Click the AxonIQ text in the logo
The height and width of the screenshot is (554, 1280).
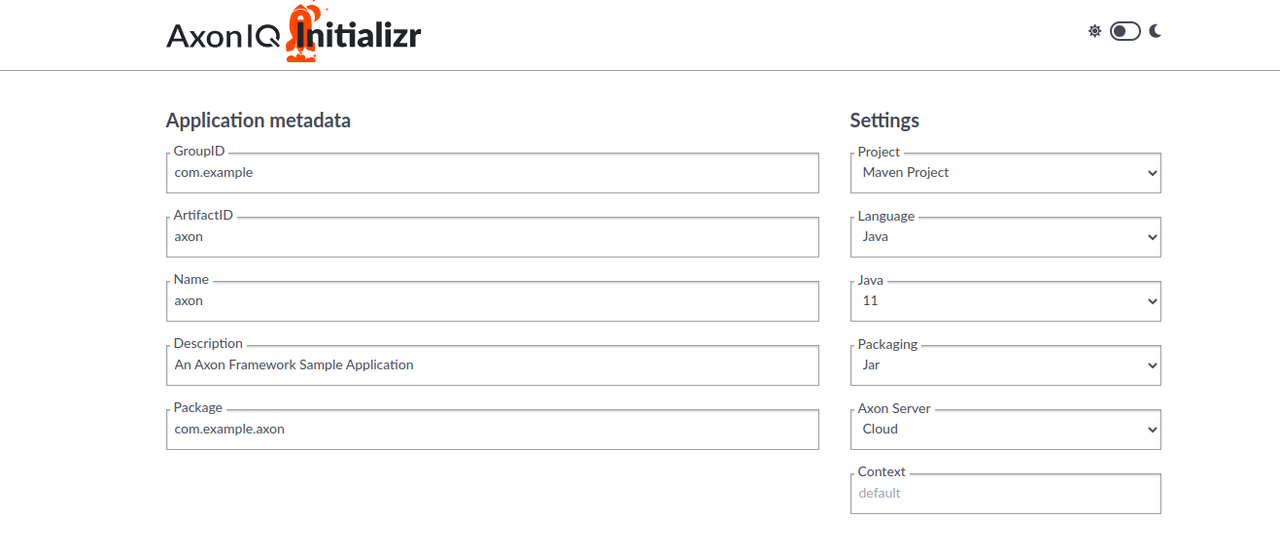point(224,37)
